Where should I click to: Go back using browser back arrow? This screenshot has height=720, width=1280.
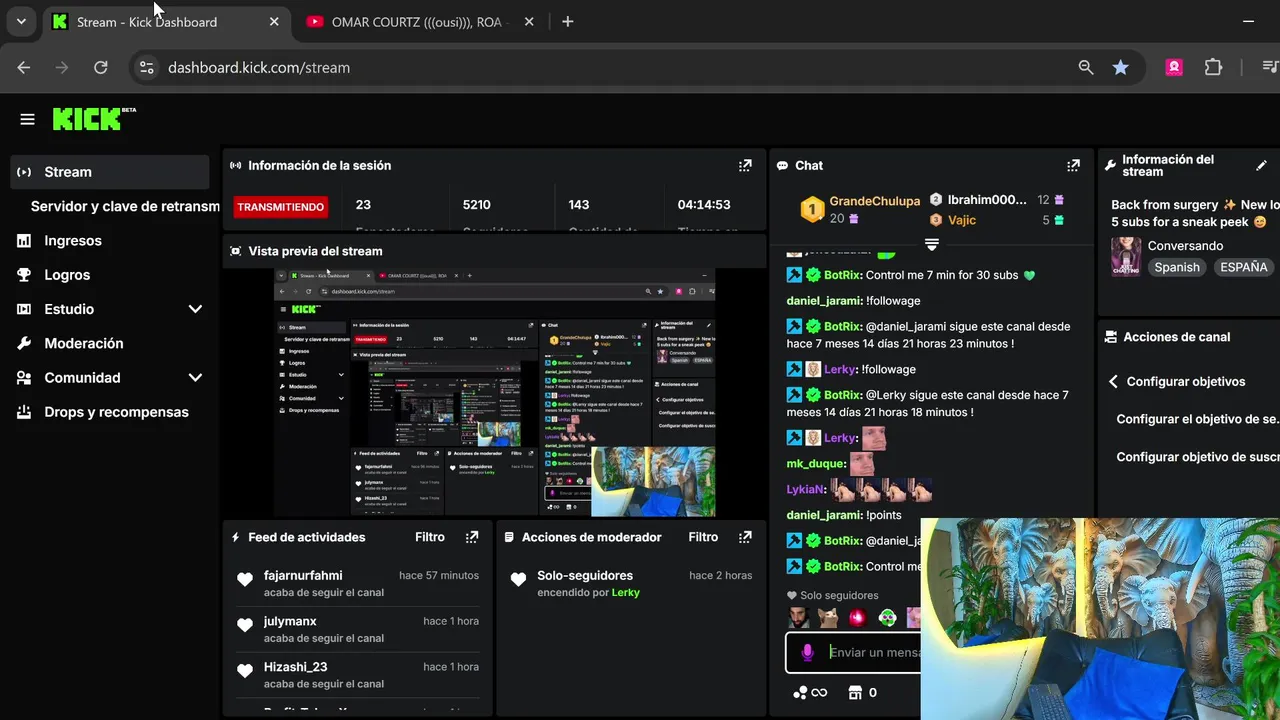pyautogui.click(x=24, y=67)
